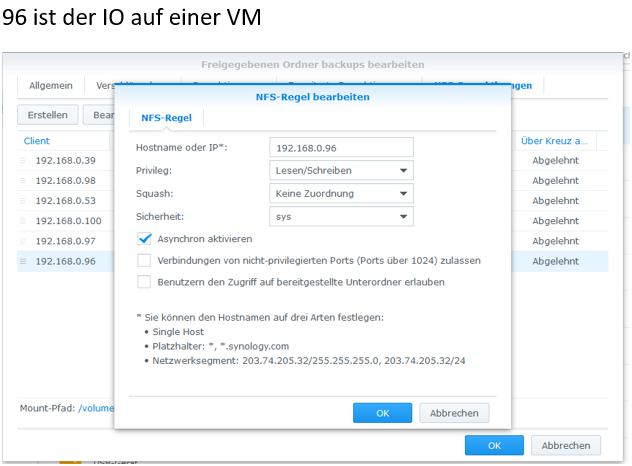Click the drag handle of row 192.168.0.53
Viewport: 632px width, 466px height.
pos(23,201)
